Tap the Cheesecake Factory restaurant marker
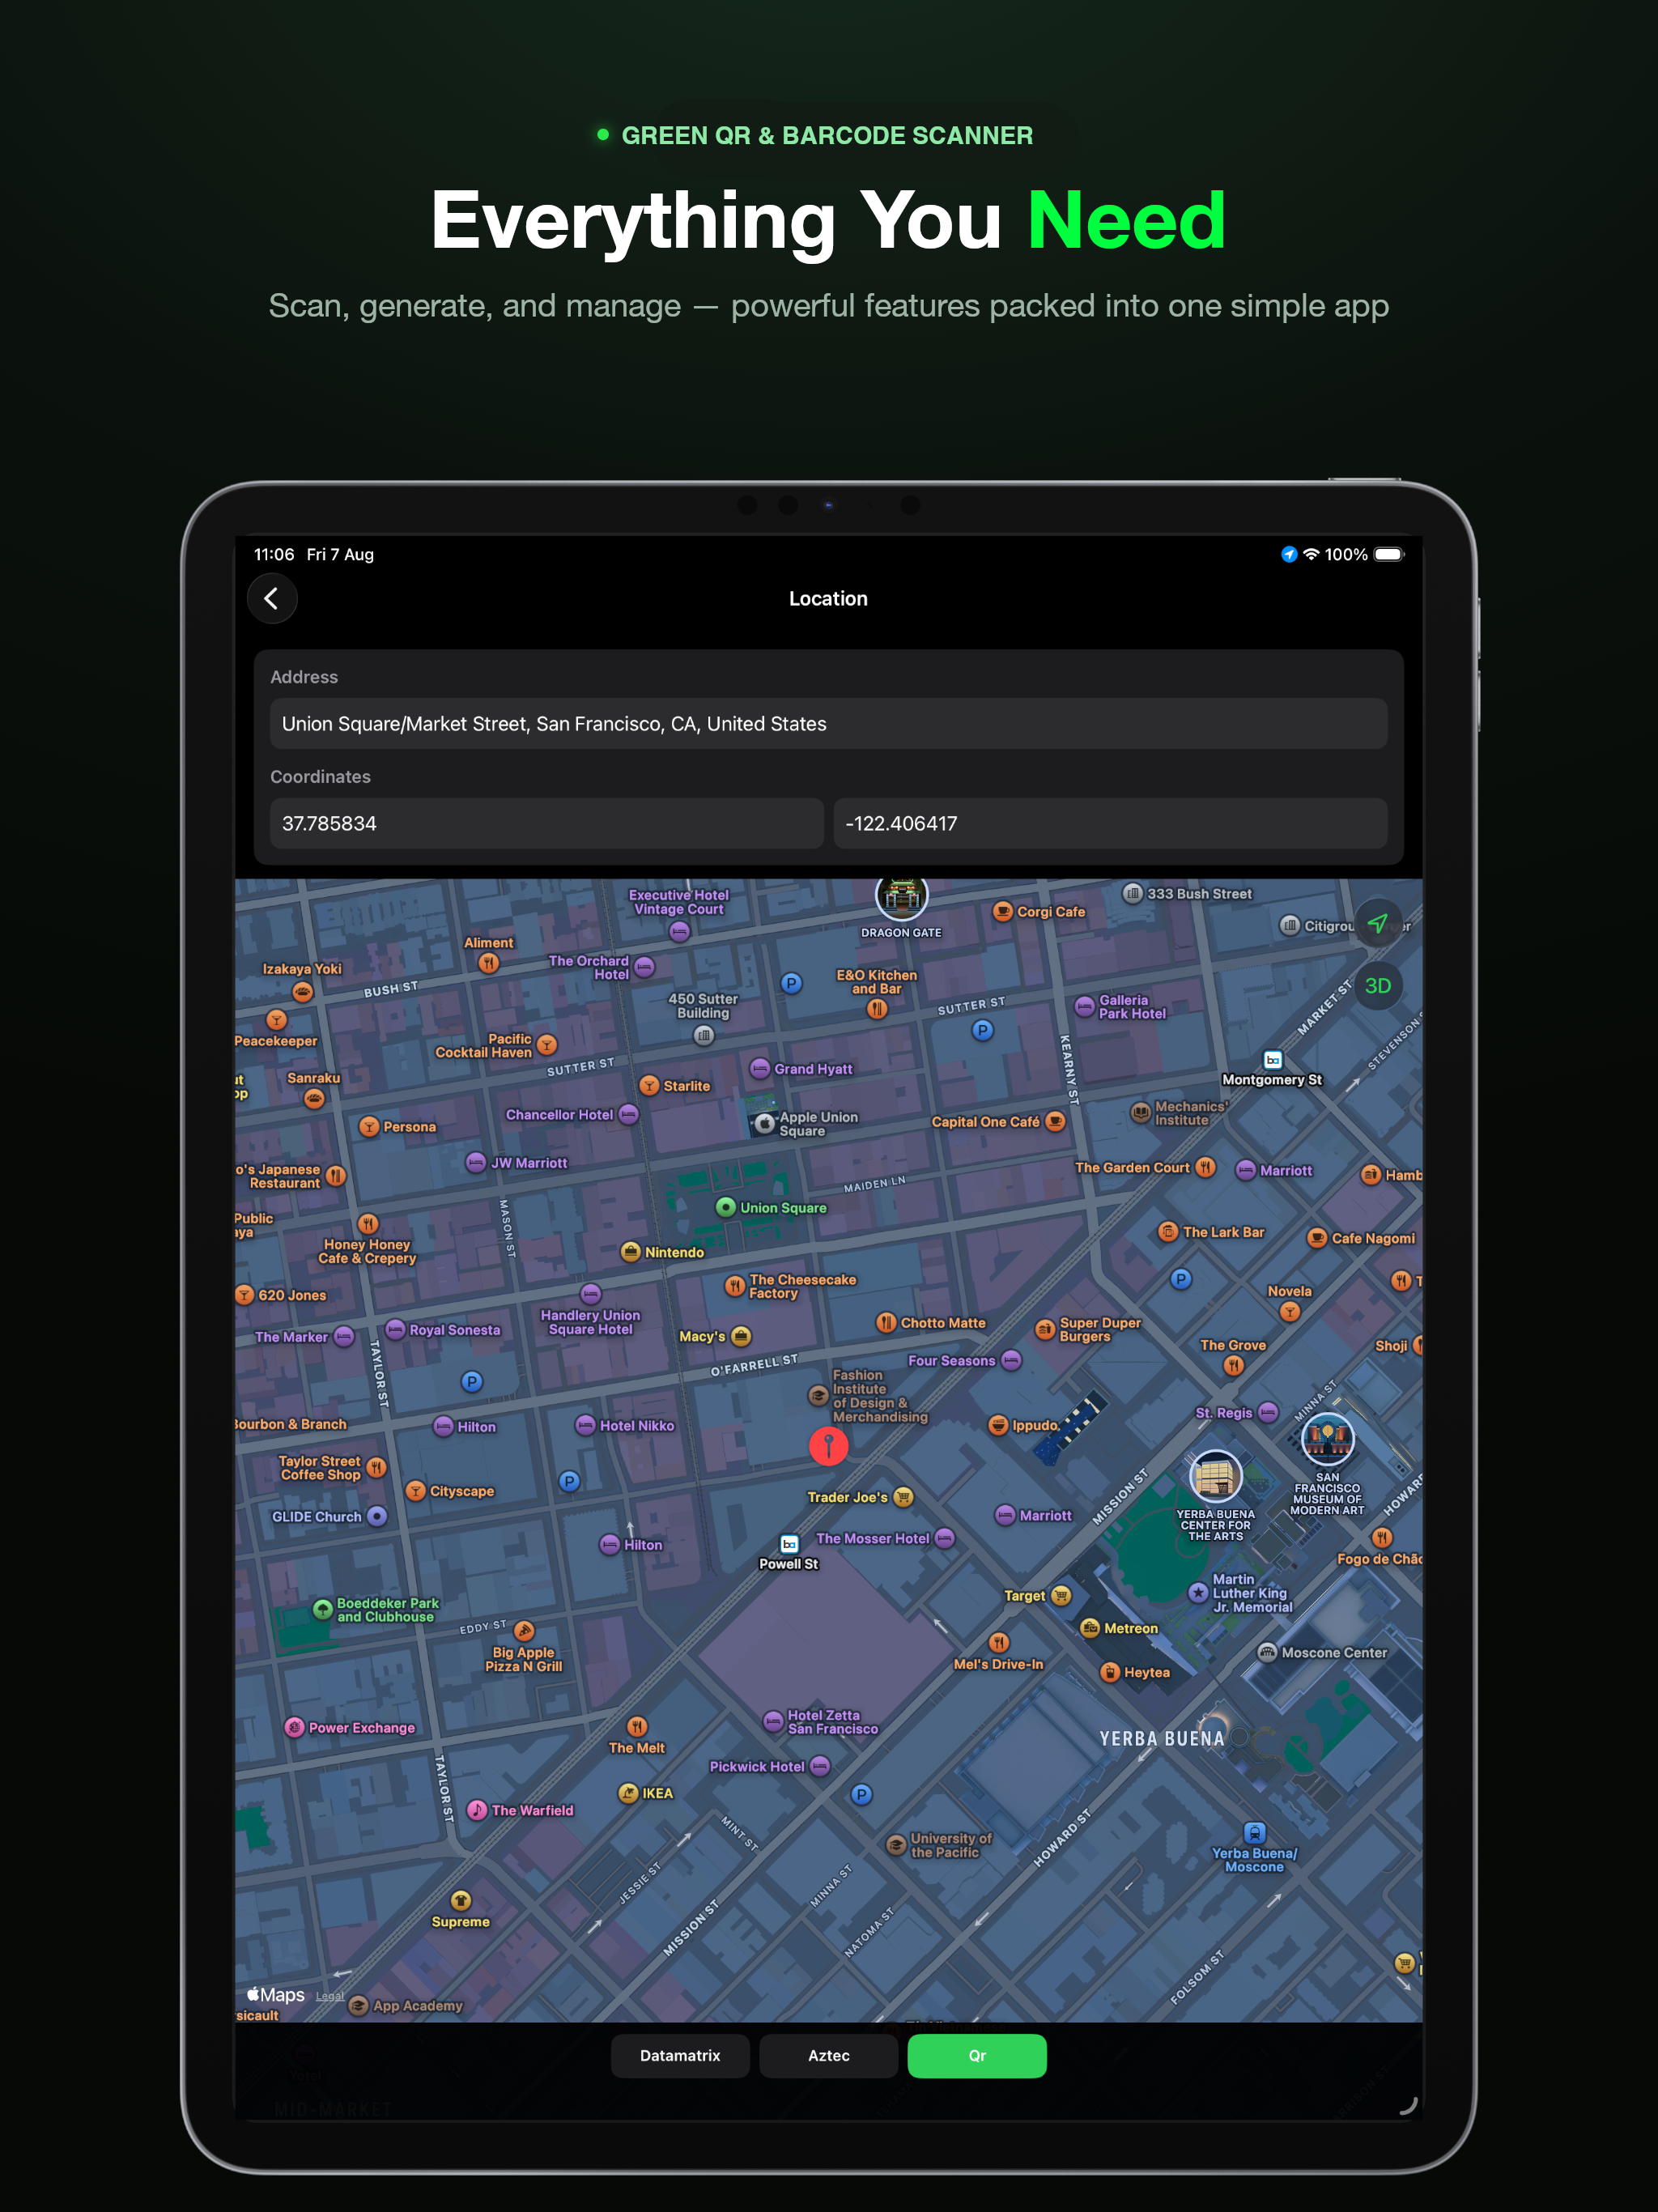1658x2212 pixels. (735, 1286)
